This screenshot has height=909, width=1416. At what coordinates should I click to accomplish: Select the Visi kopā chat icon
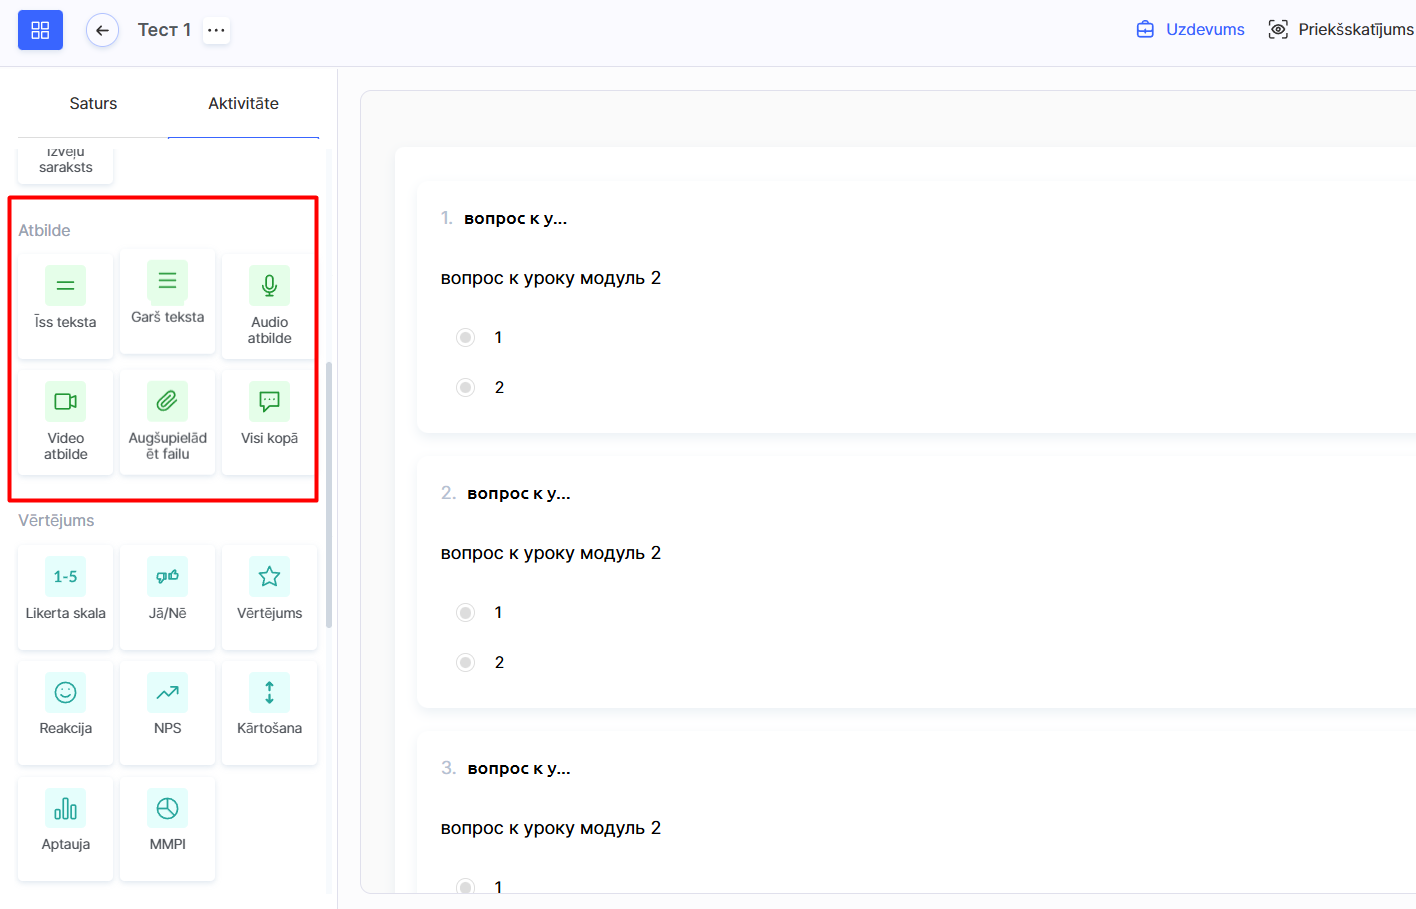tap(269, 402)
